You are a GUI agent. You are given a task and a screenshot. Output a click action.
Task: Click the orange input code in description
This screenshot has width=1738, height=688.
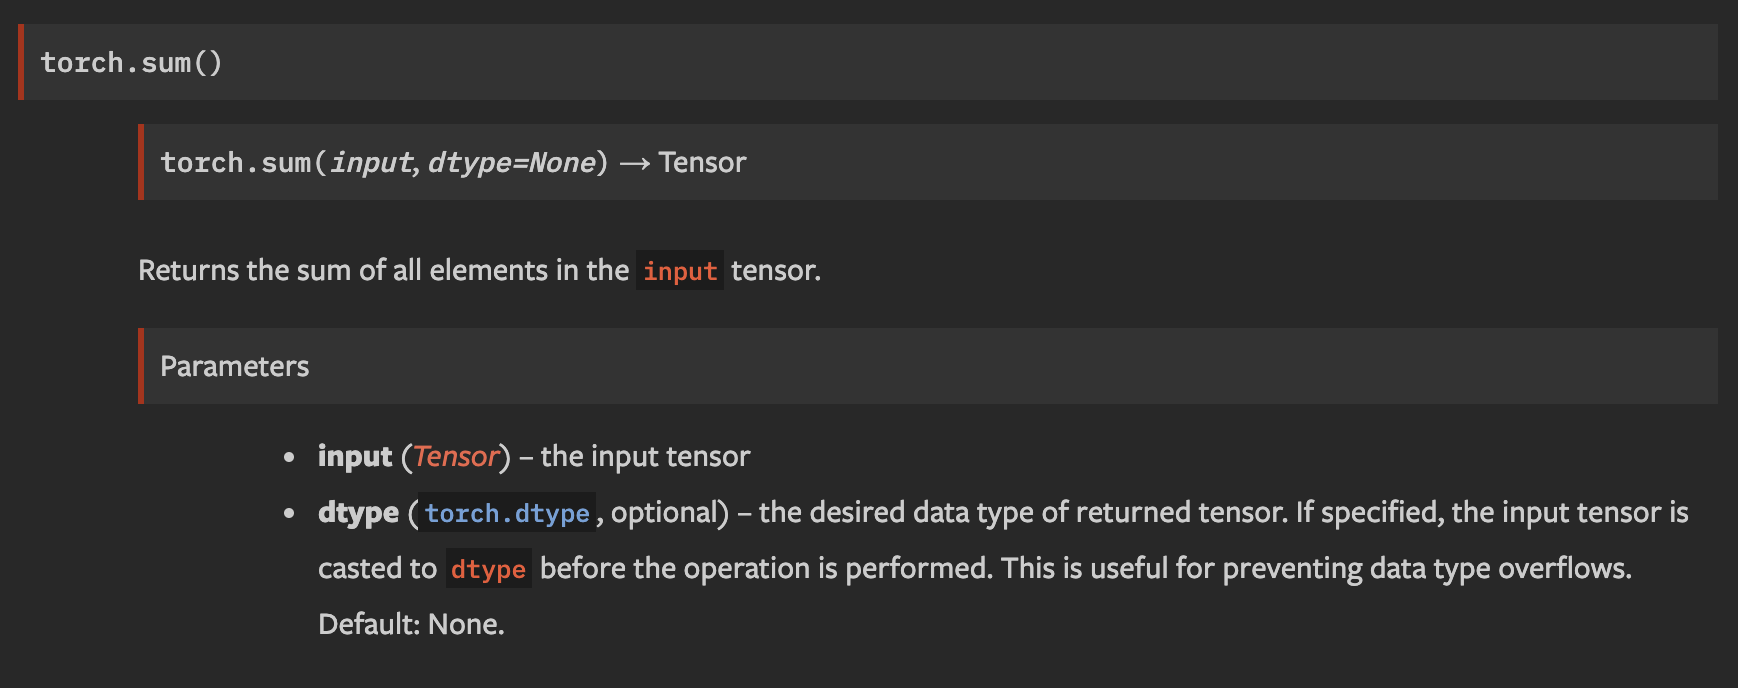(680, 271)
